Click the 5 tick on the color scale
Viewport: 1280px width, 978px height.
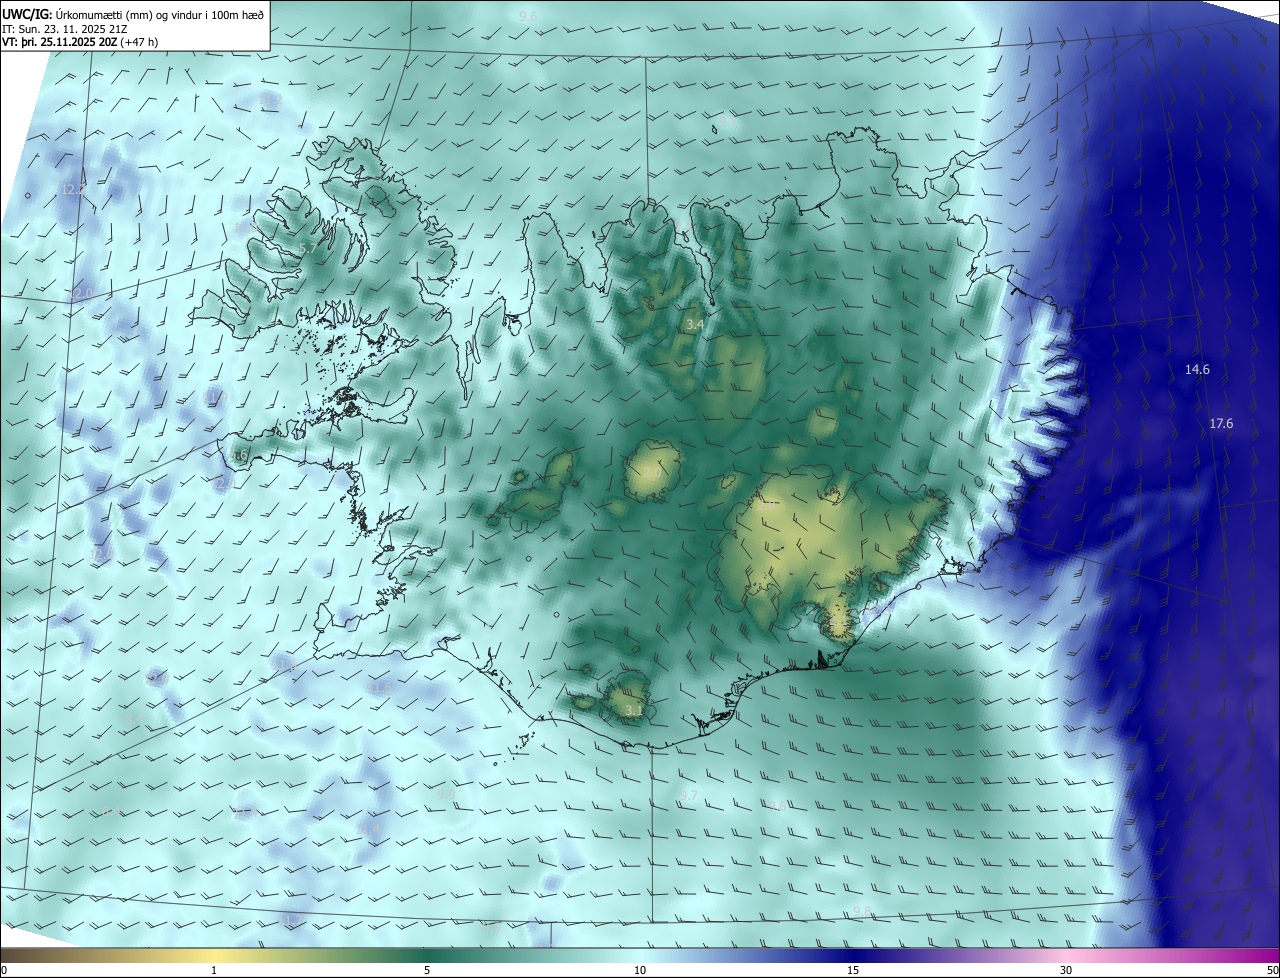[x=427, y=970]
